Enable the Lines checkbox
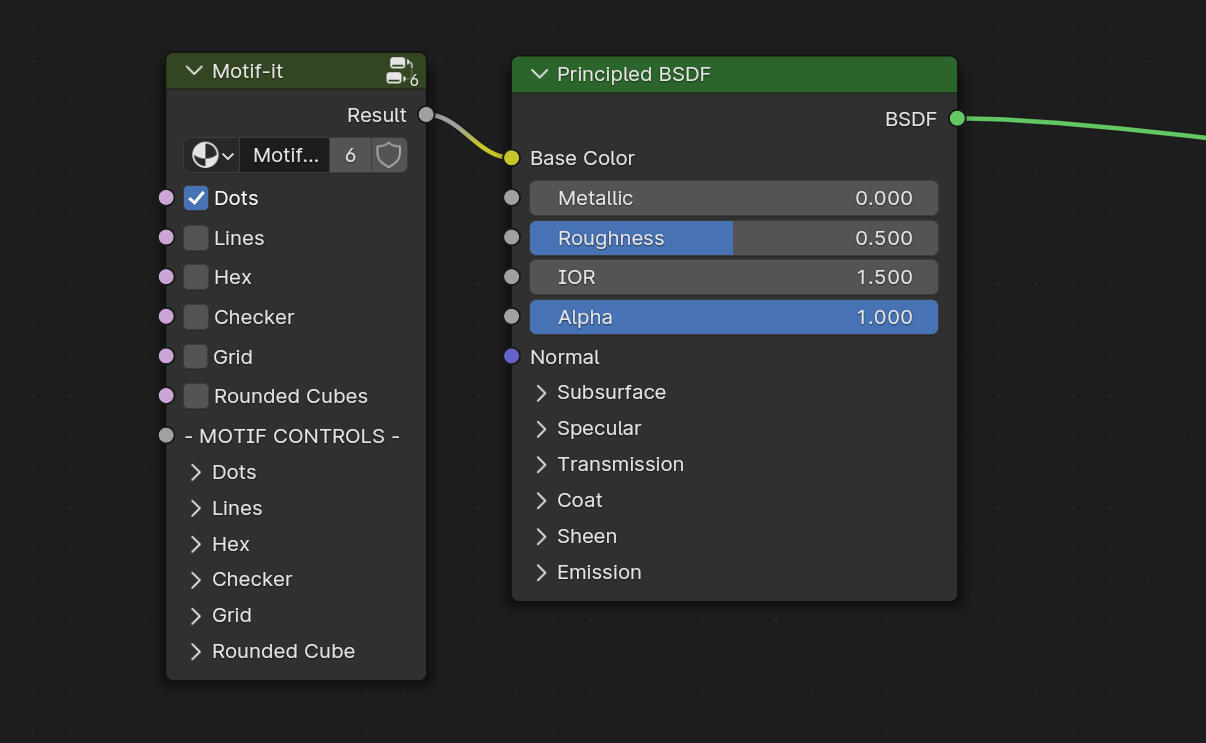1206x743 pixels. 196,238
